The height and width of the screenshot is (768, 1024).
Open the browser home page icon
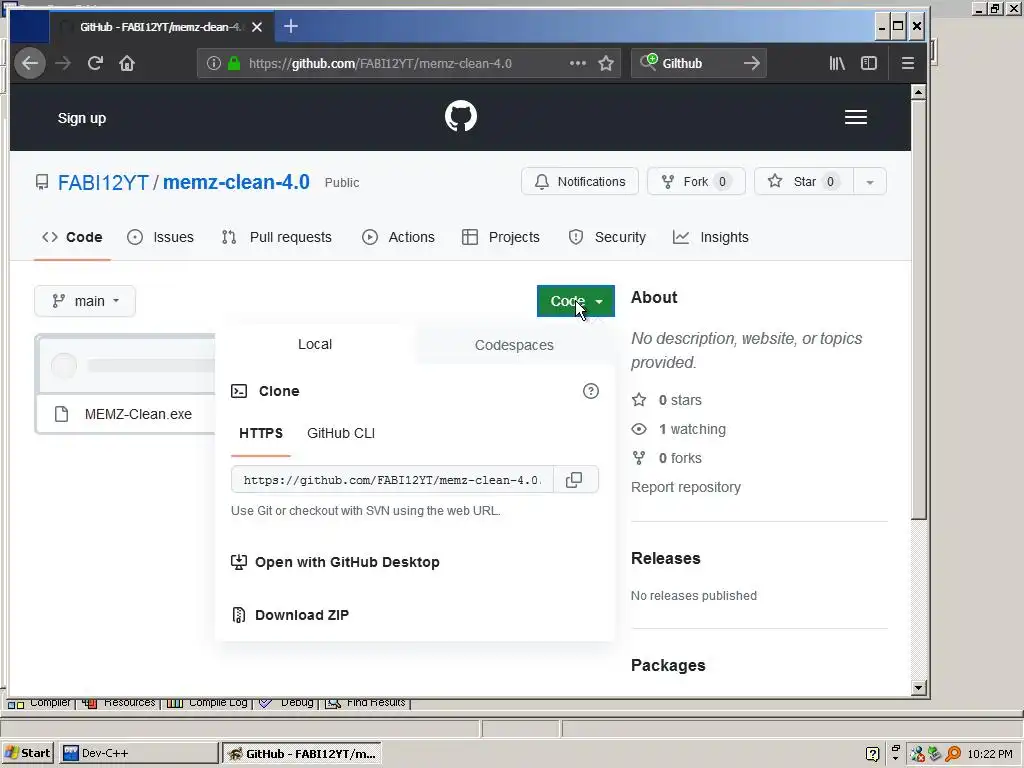click(x=127, y=63)
